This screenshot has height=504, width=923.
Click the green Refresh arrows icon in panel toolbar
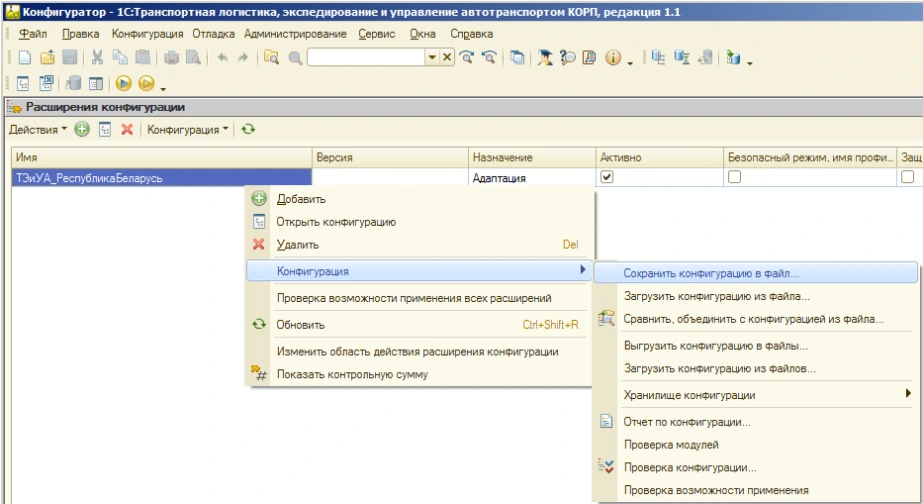tap(248, 130)
